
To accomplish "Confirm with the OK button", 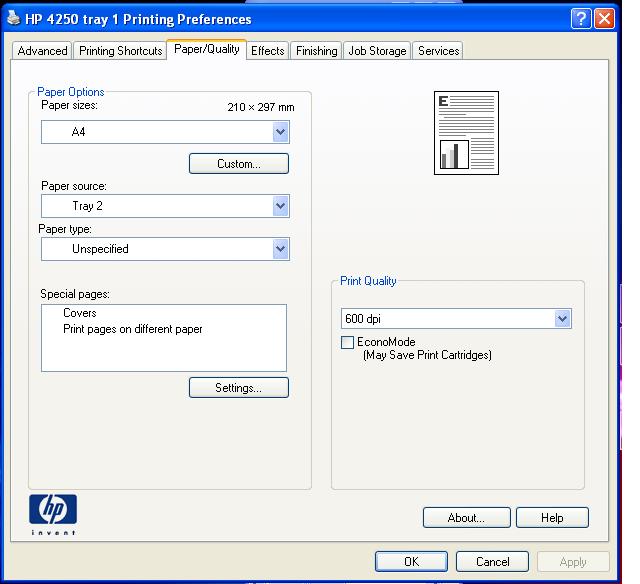I will click(x=411, y=562).
